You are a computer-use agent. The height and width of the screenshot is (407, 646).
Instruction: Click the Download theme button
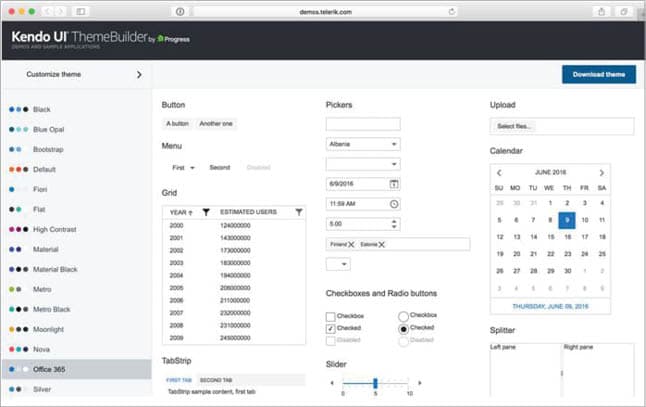(598, 74)
